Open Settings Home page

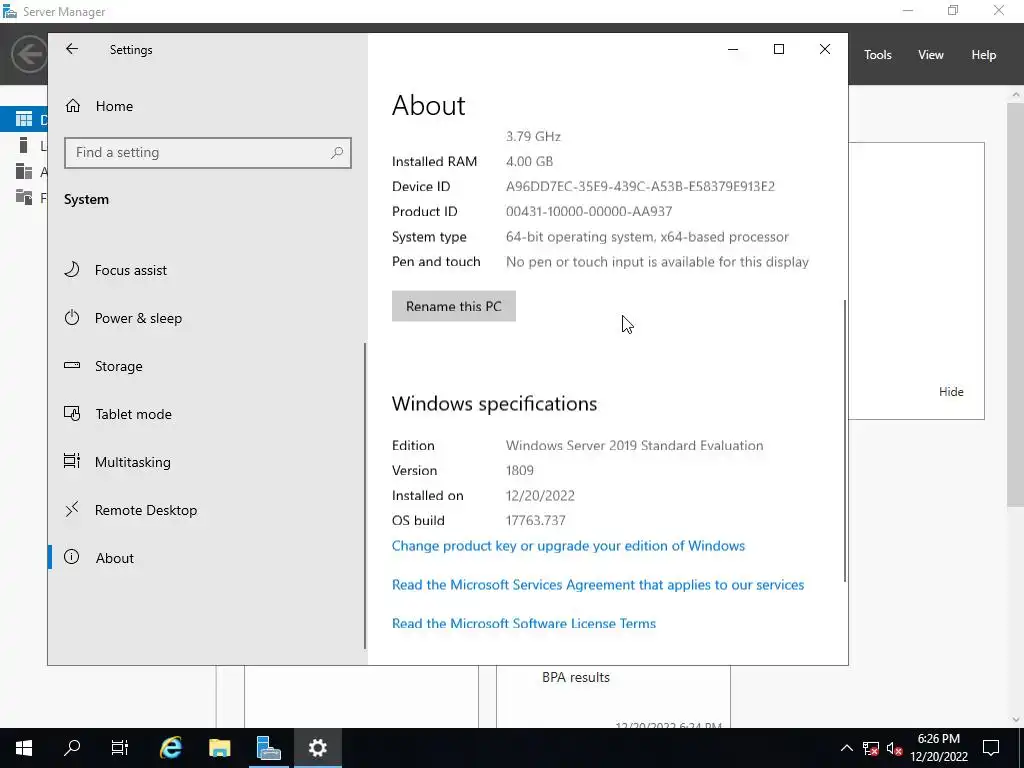(99, 106)
